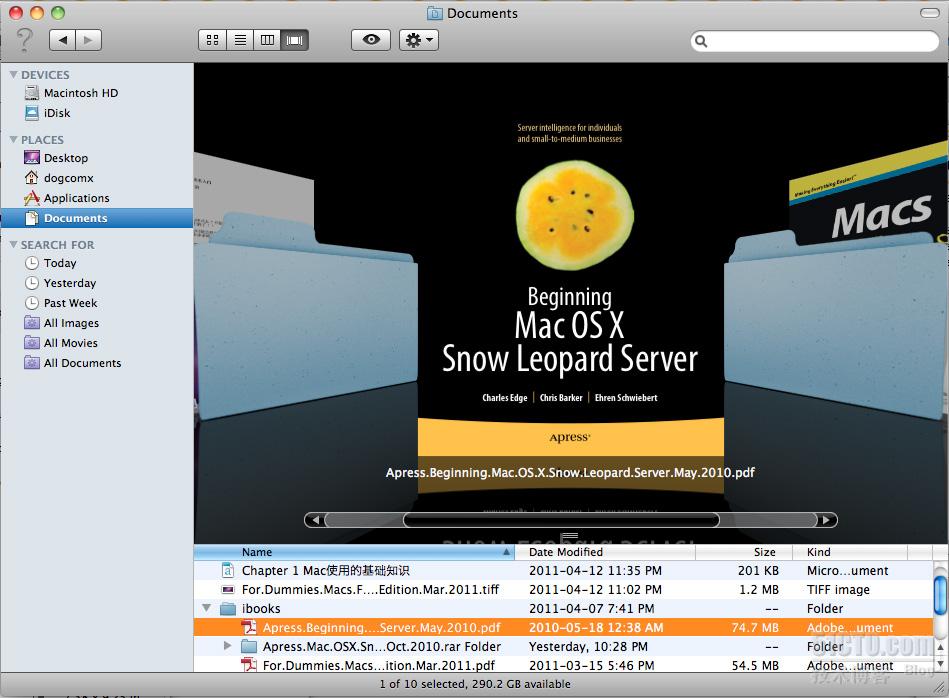Click the Cover Flow resize handle
The height and width of the screenshot is (698, 949).
569,536
